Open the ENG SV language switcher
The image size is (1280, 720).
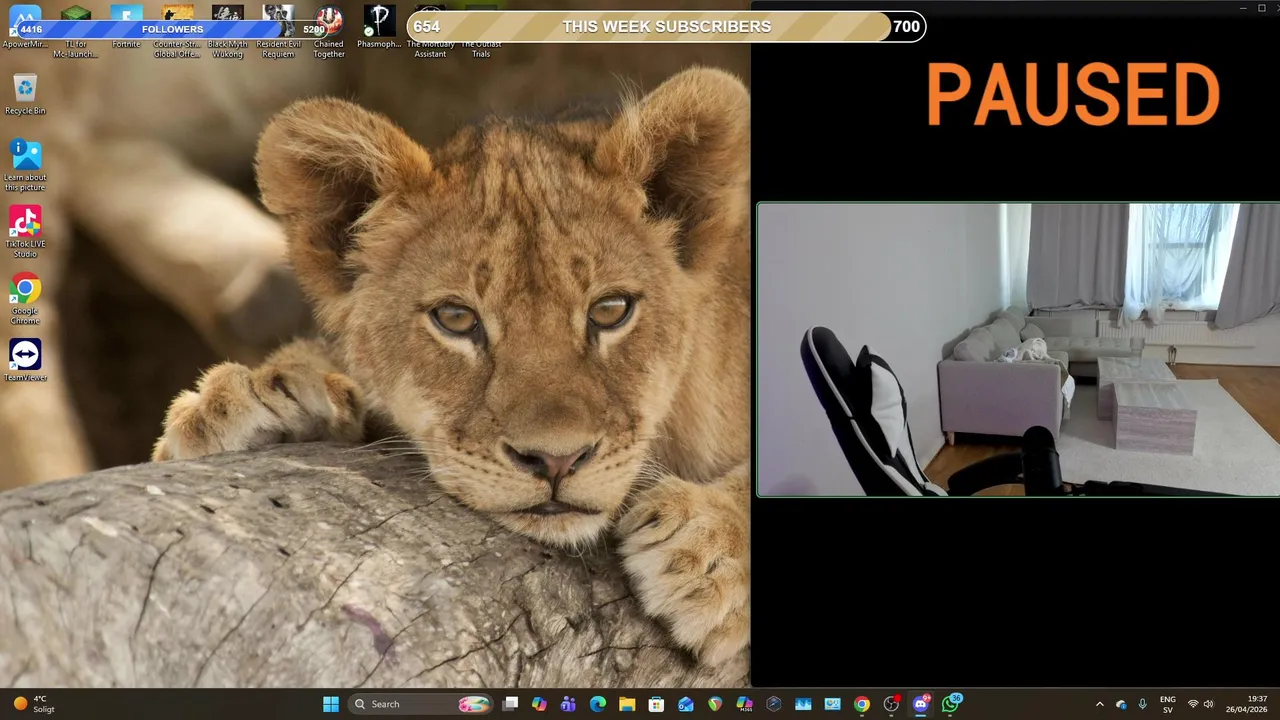tap(1167, 704)
